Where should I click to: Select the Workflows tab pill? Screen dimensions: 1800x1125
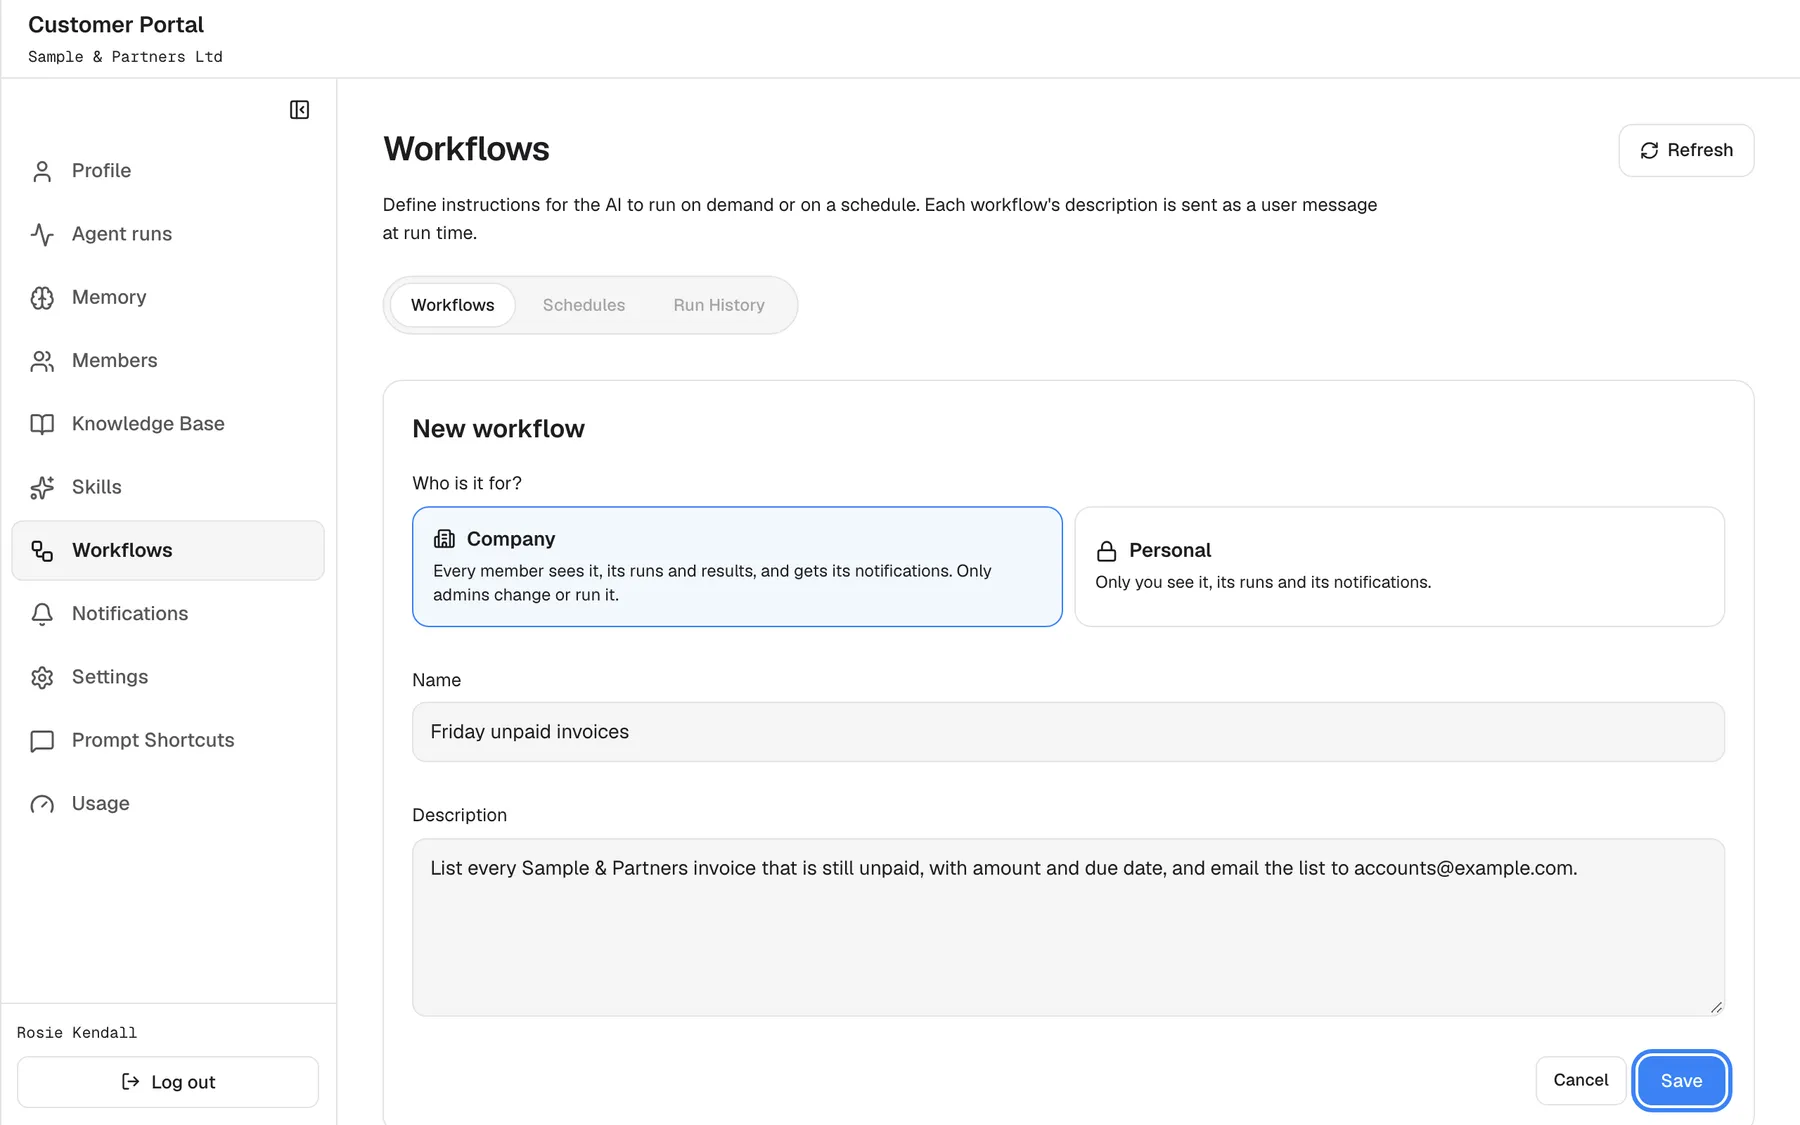pyautogui.click(x=452, y=305)
